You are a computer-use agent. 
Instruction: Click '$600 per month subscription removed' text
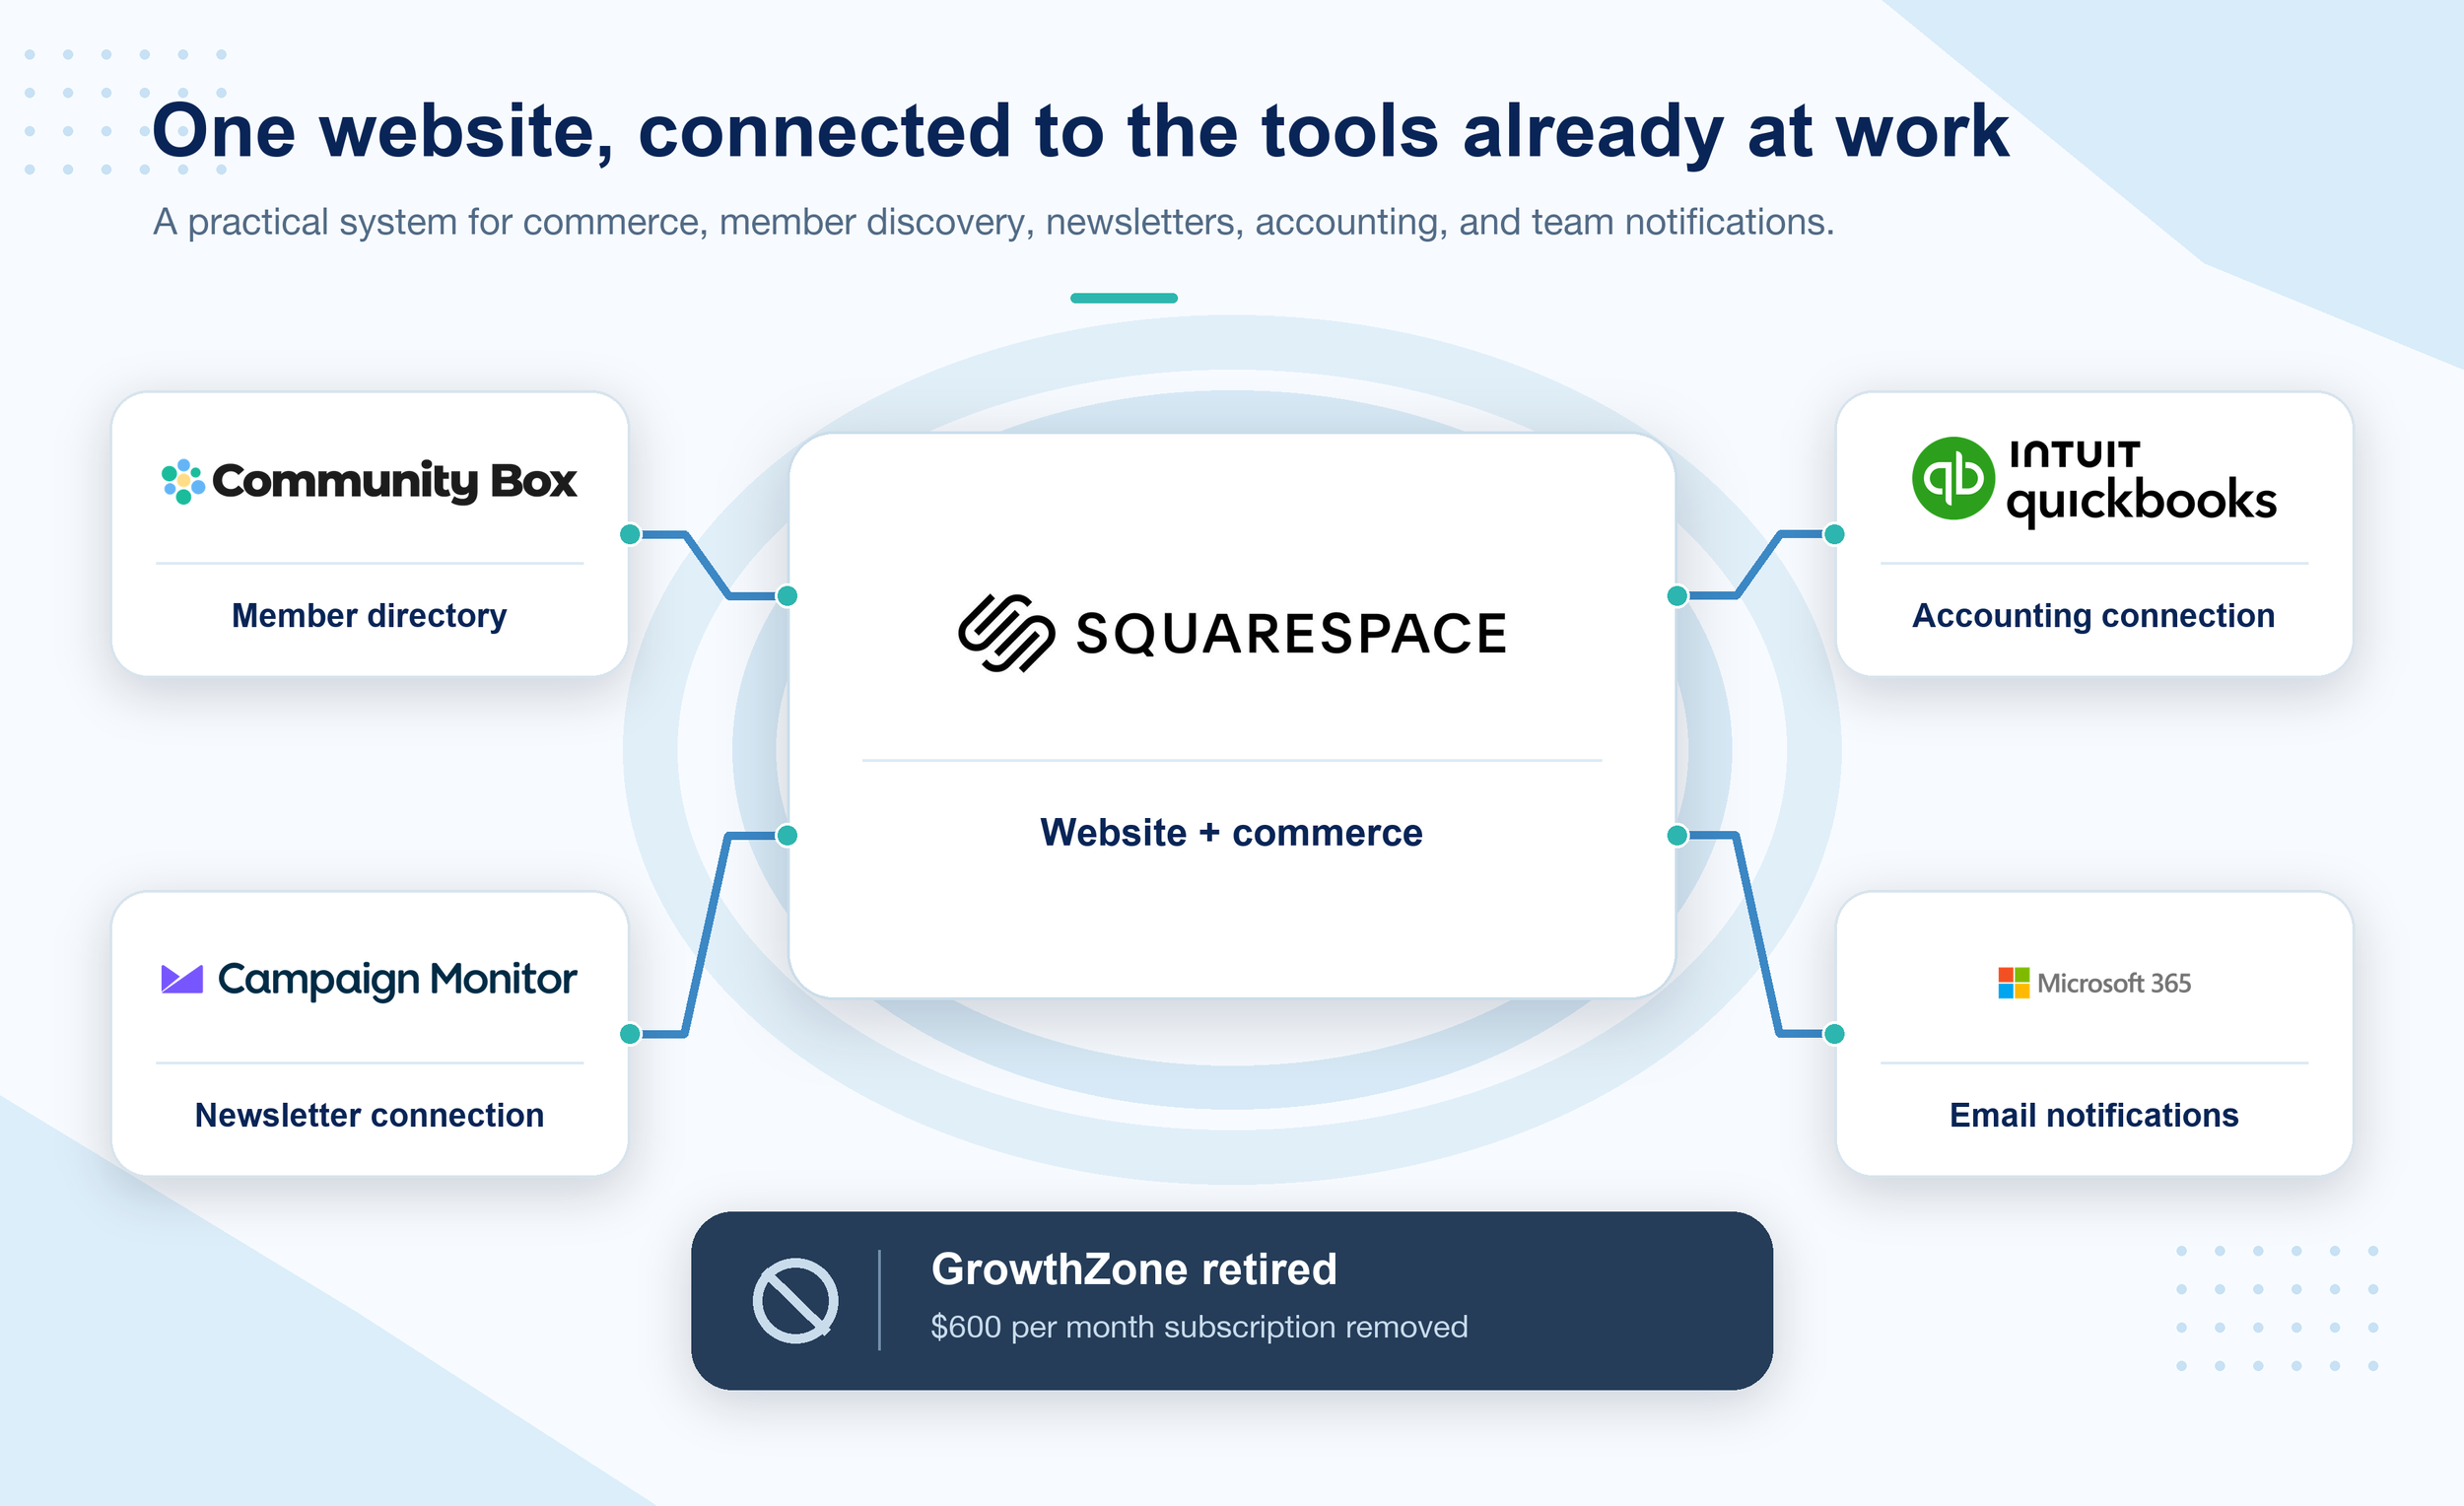point(1199,1327)
